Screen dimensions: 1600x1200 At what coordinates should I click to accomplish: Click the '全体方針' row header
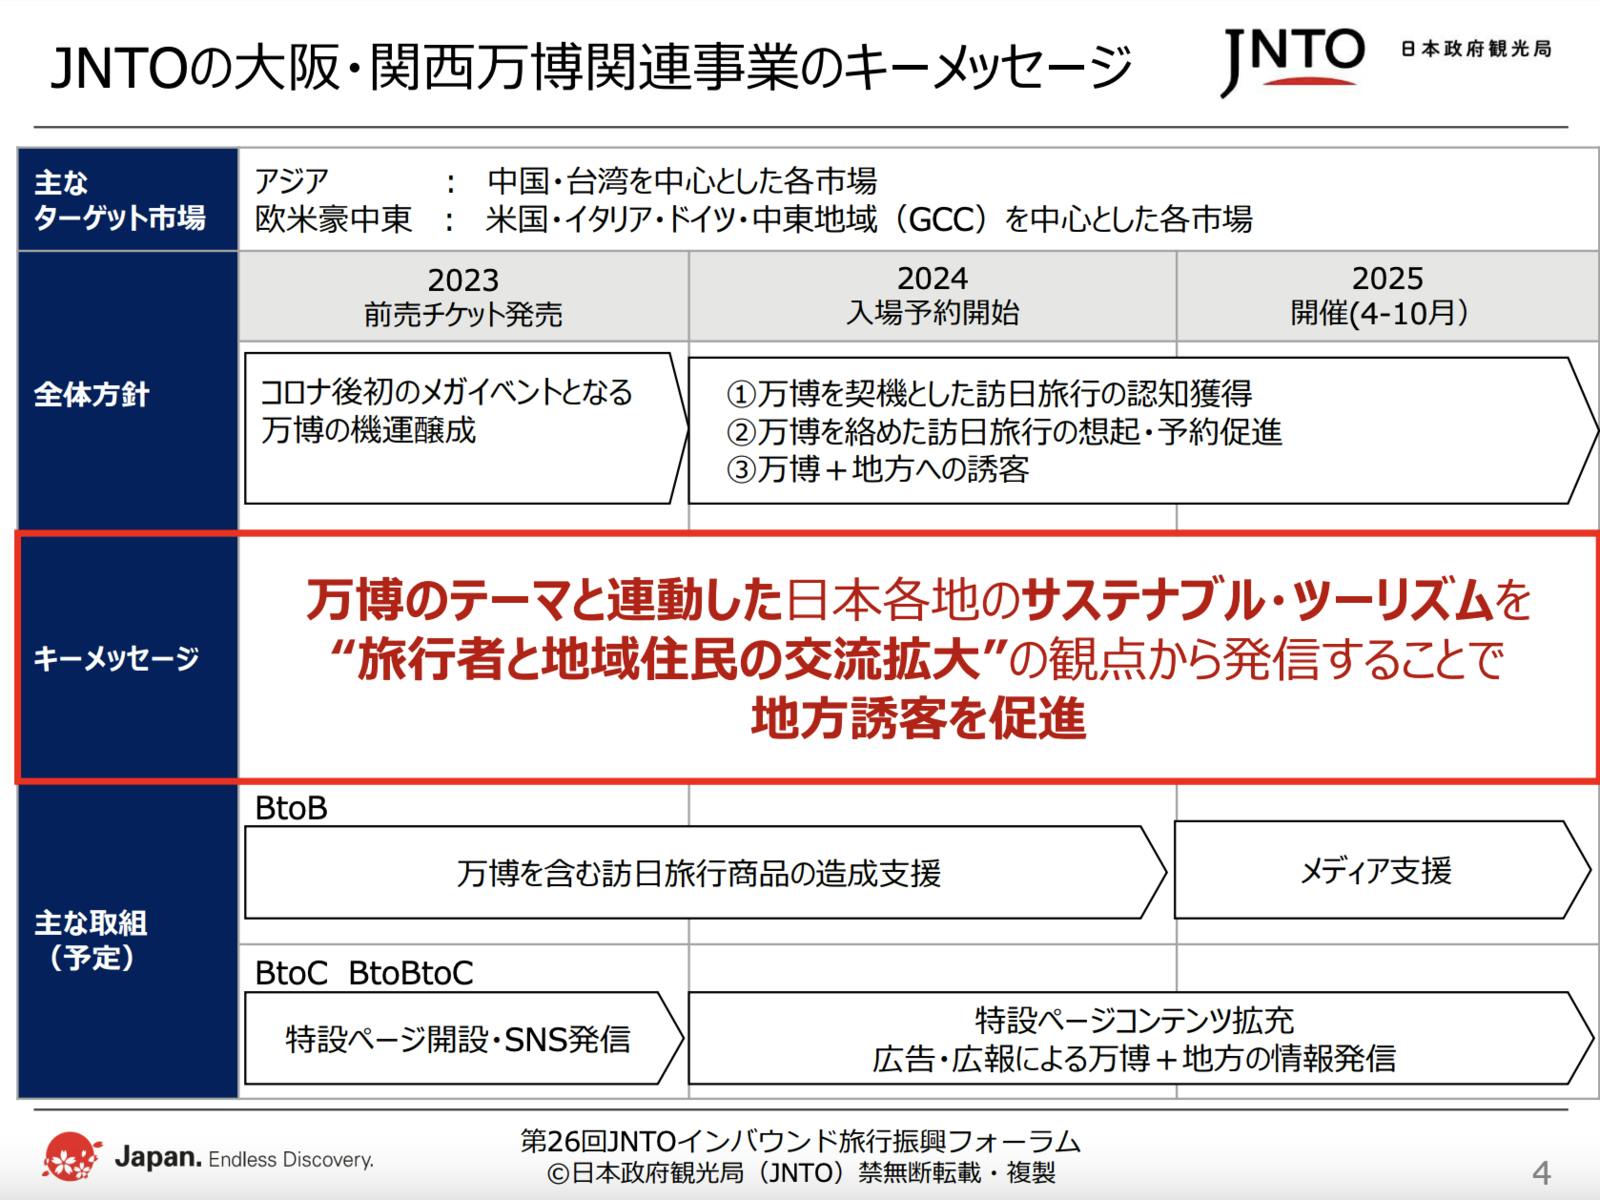128,392
